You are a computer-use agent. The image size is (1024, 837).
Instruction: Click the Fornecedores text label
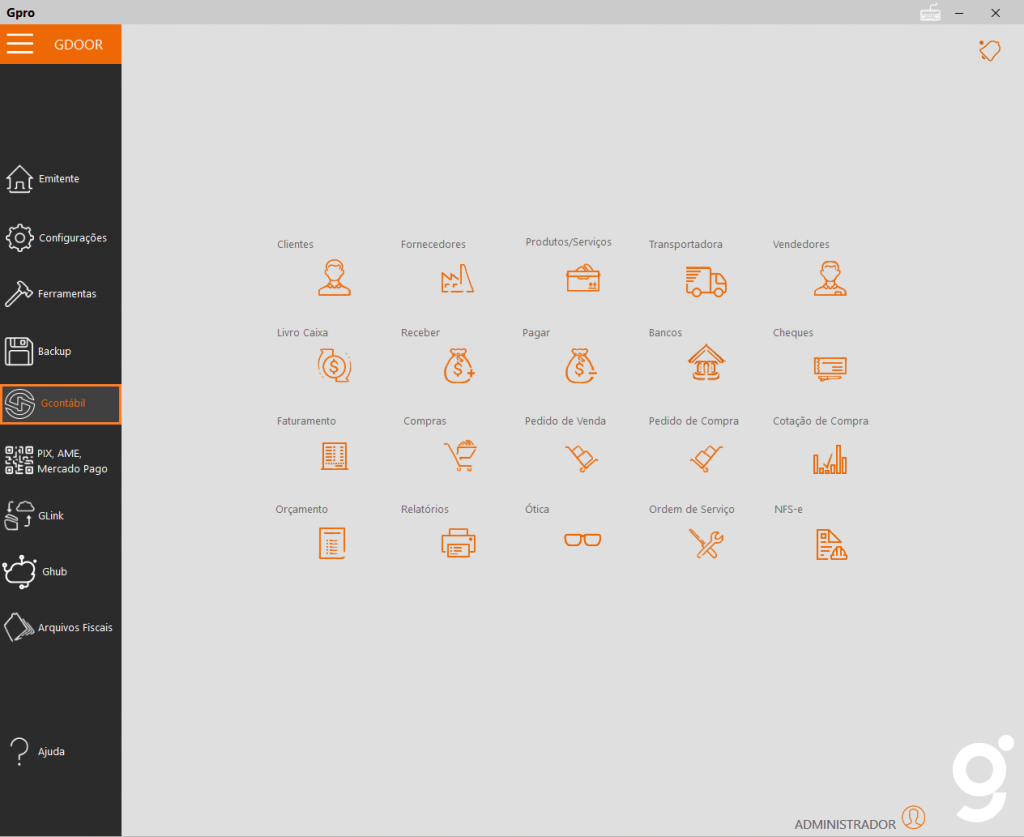pos(433,244)
